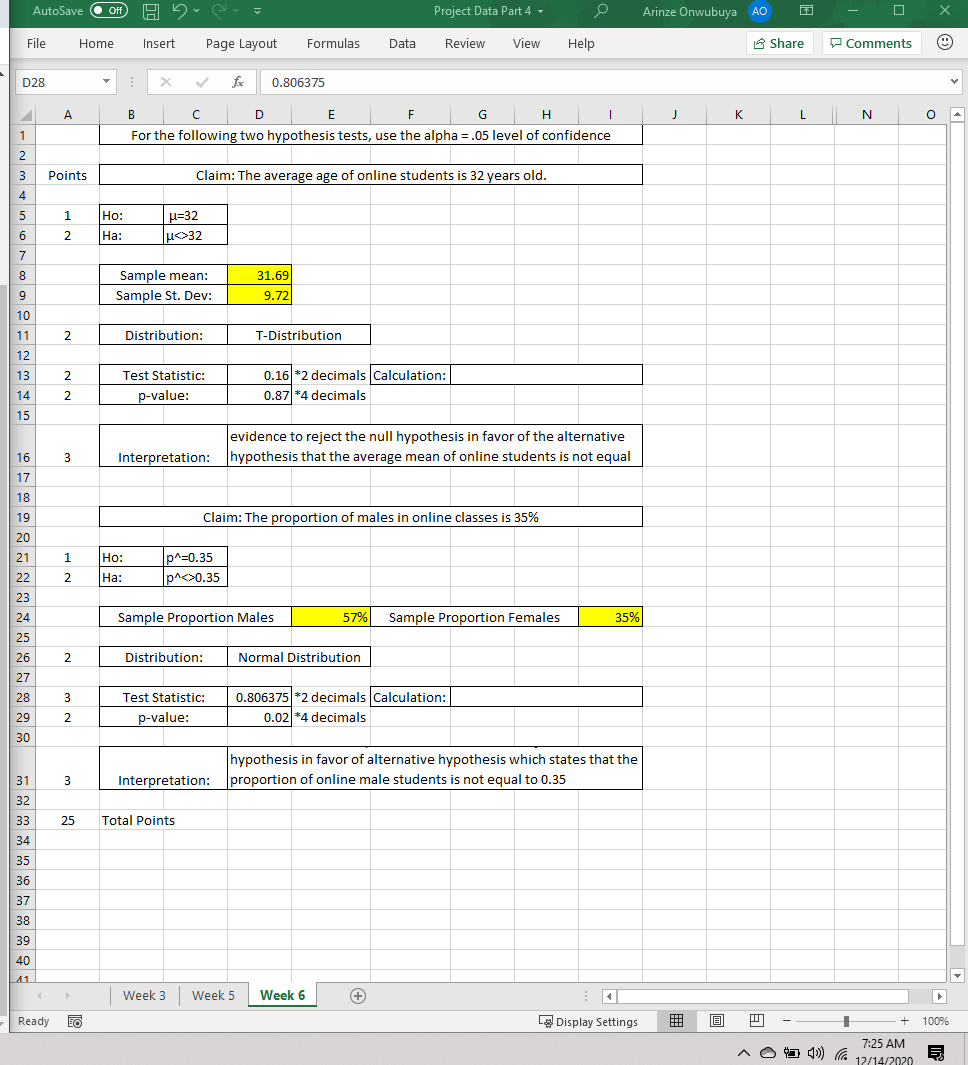Click the yellow Sample St. Dev cell 9.72
Image resolution: width=968 pixels, height=1065 pixels.
[259, 295]
